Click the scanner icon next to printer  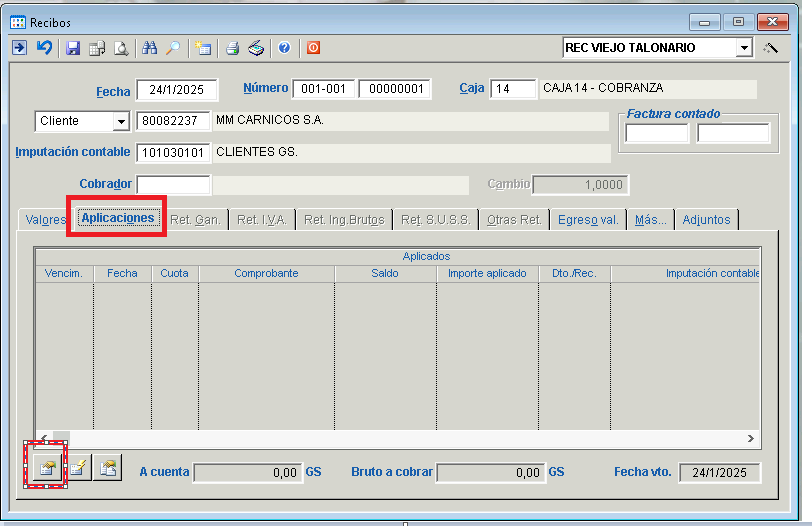pos(256,48)
